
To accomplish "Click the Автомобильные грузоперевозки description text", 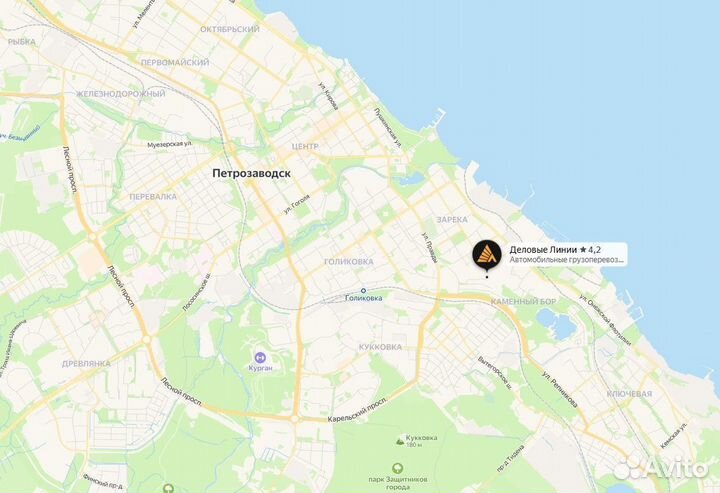I will click(567, 260).
